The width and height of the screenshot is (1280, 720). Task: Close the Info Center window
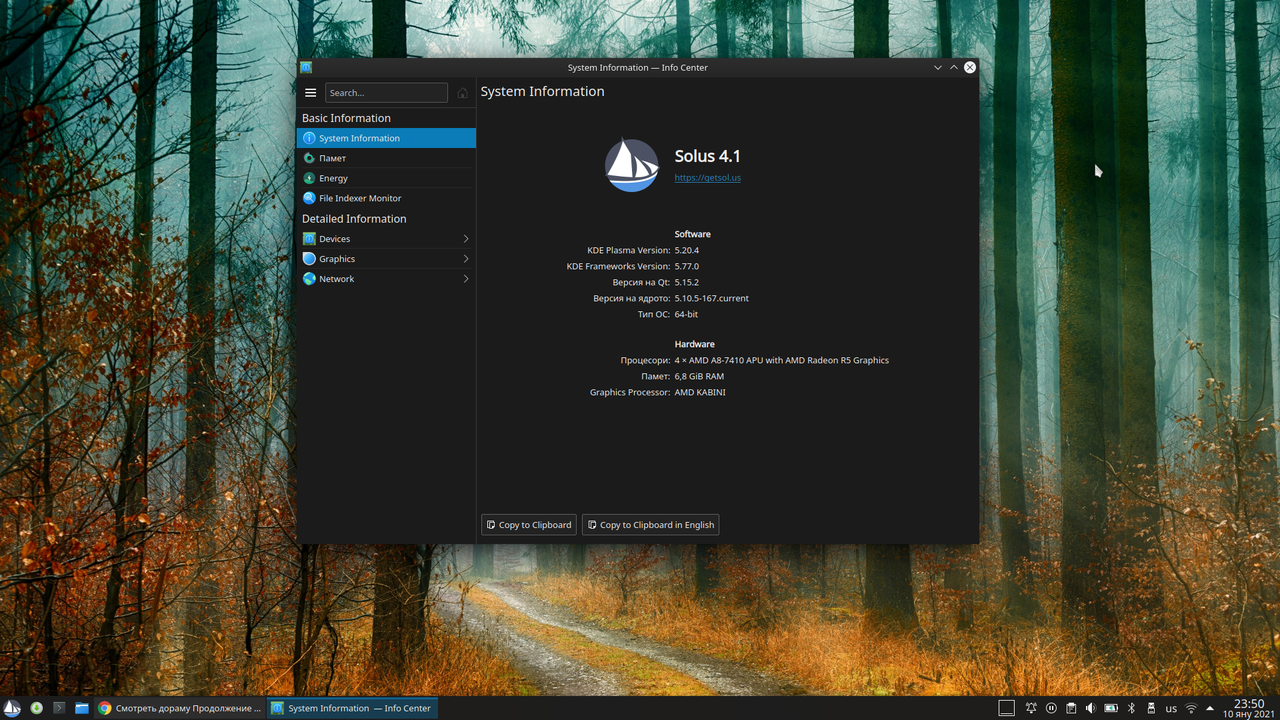[970, 67]
